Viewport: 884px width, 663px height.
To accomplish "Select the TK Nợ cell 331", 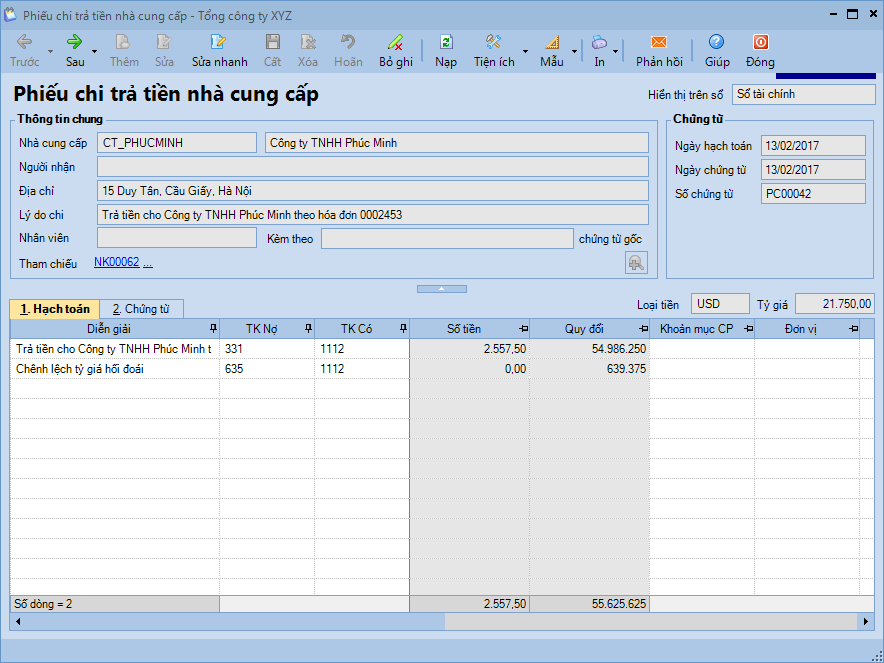I will coord(267,349).
